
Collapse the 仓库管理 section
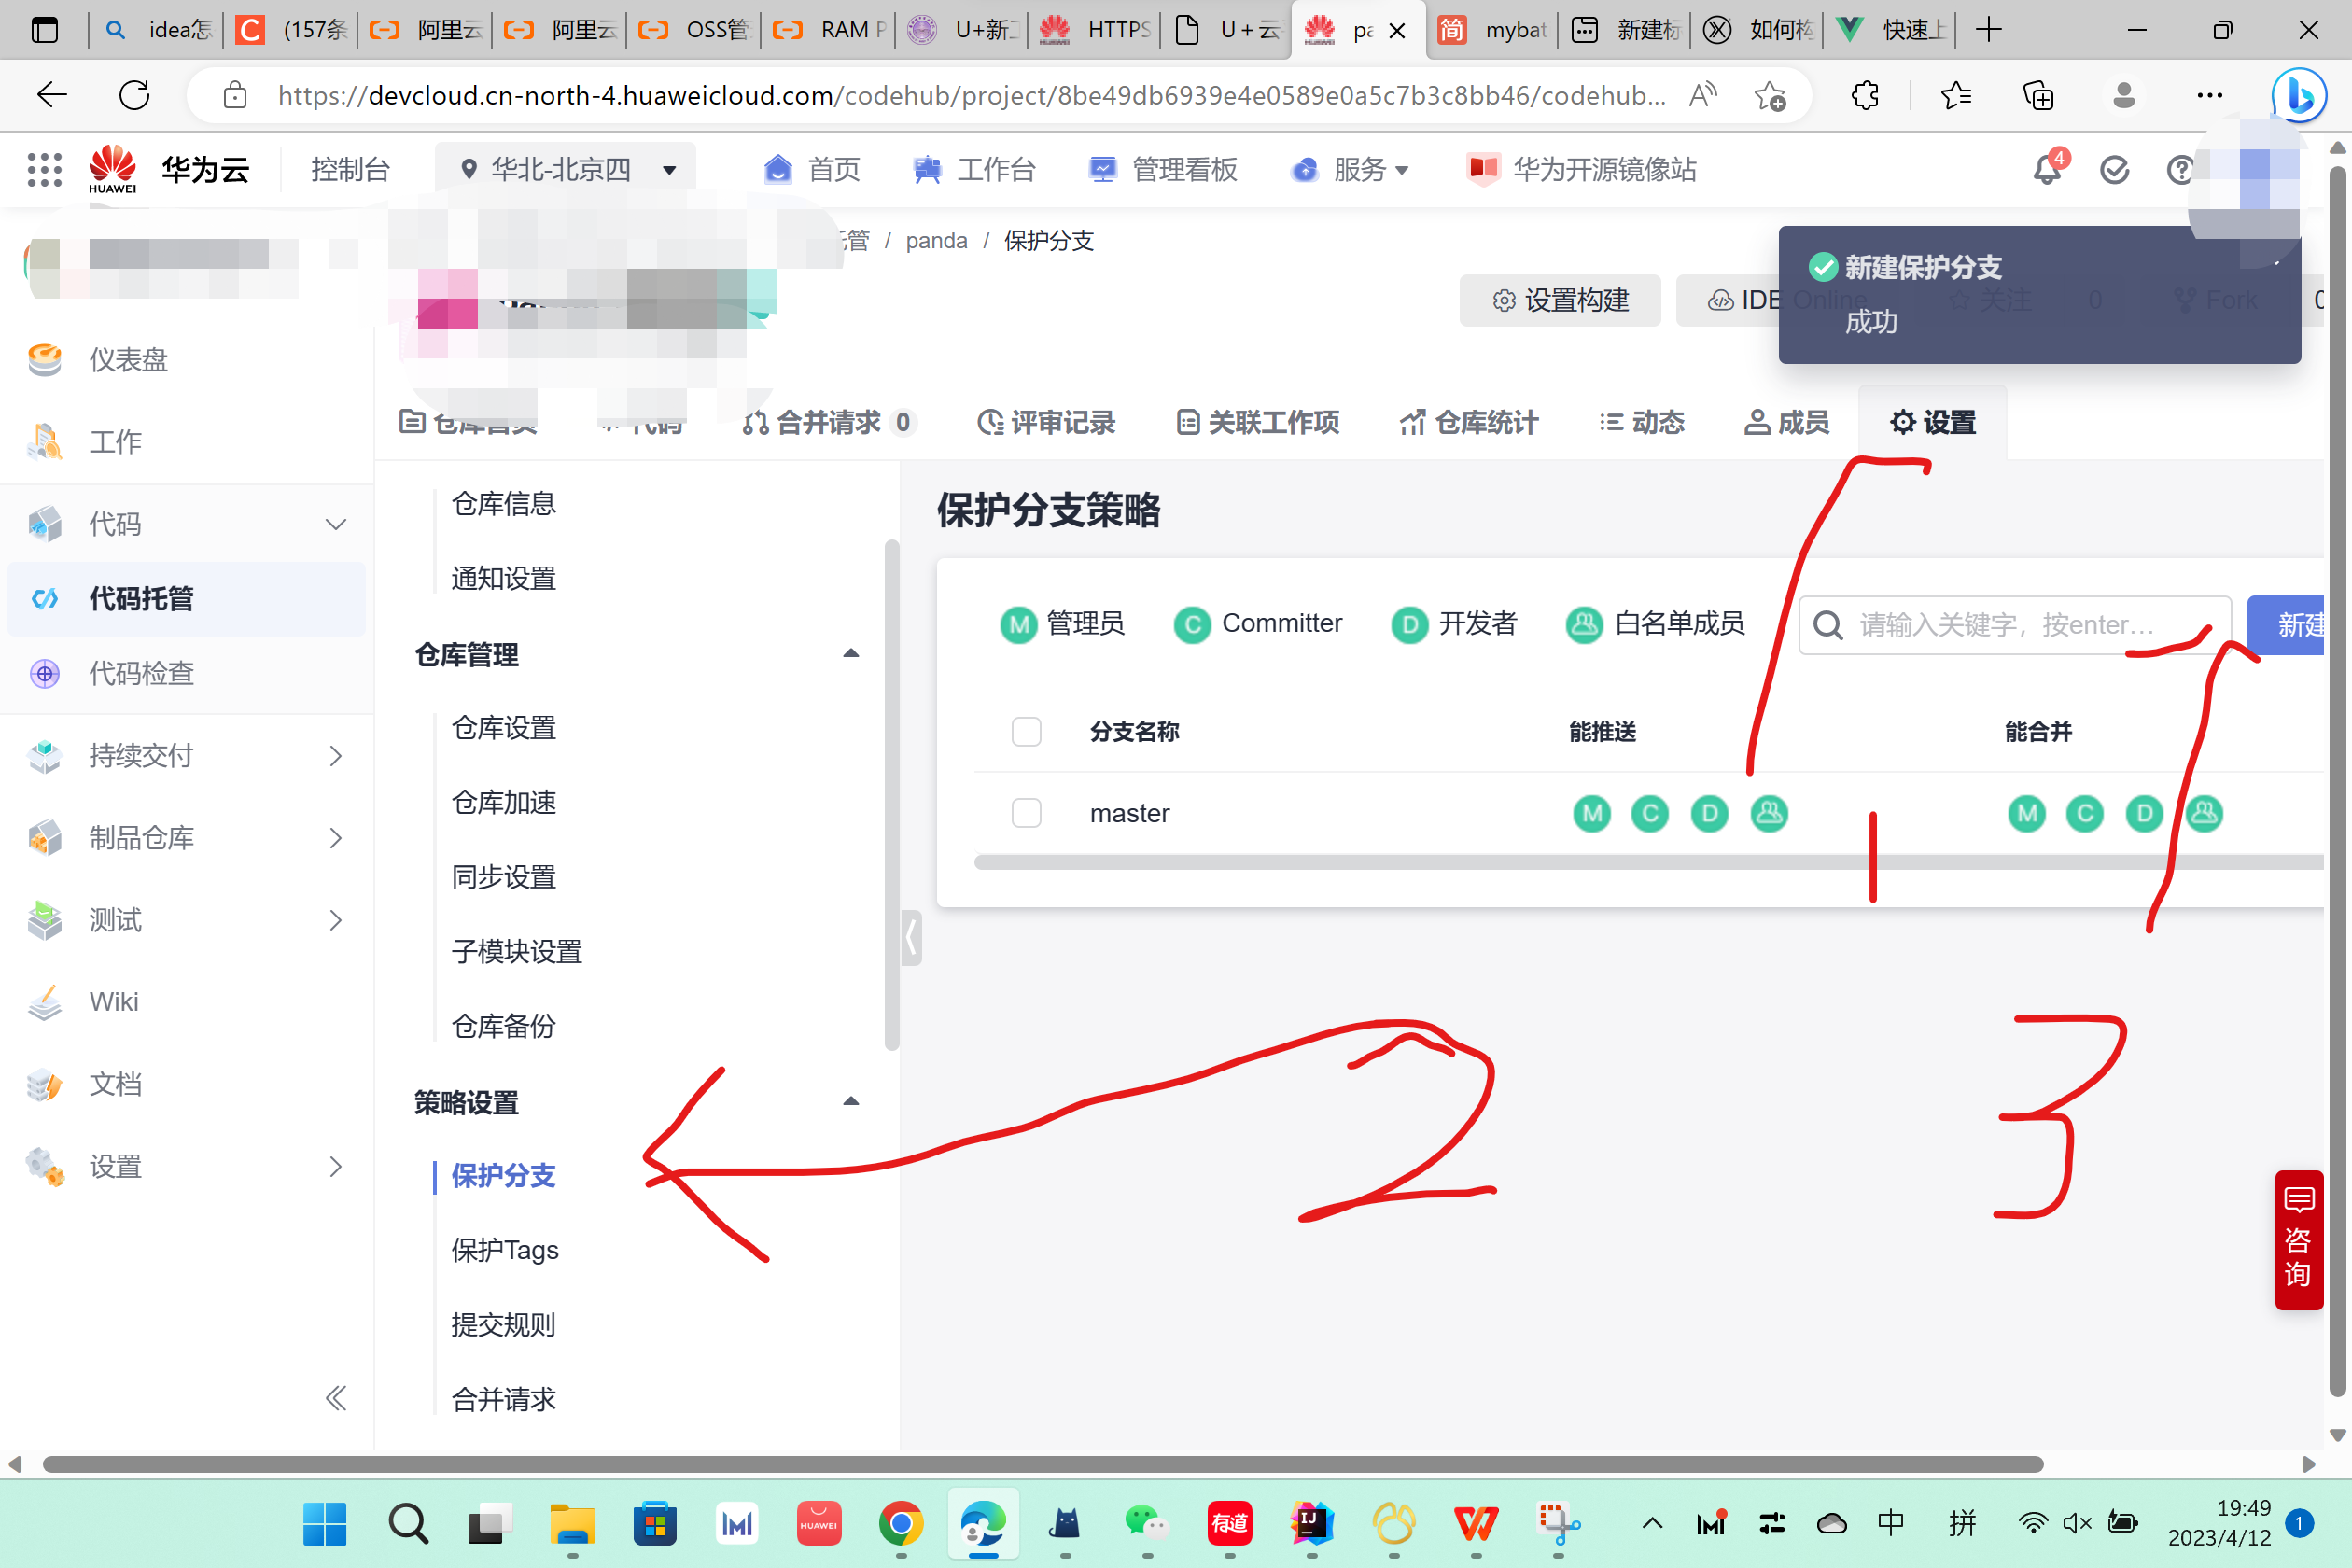tap(850, 654)
